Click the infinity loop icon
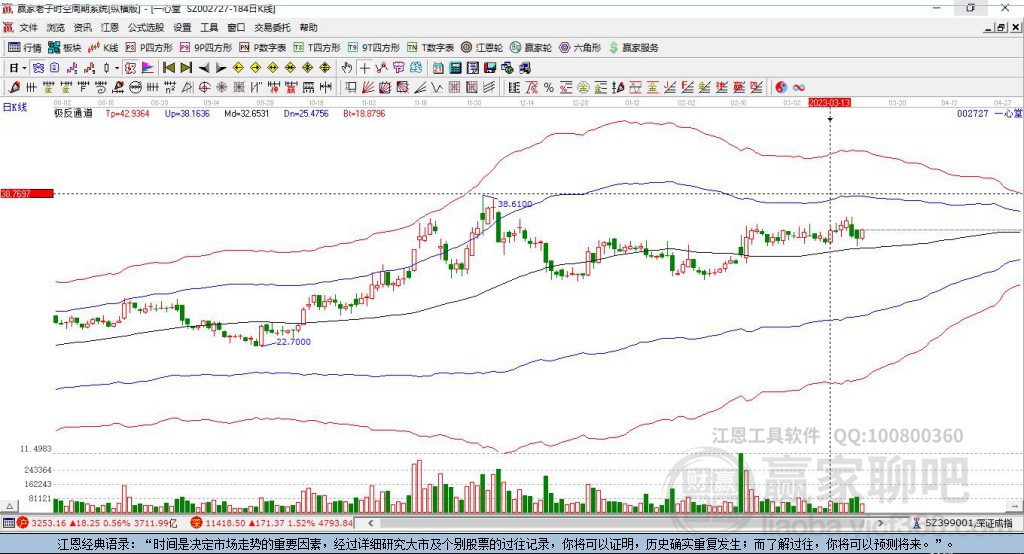Viewport: 1024px width, 554px height. pos(799,87)
